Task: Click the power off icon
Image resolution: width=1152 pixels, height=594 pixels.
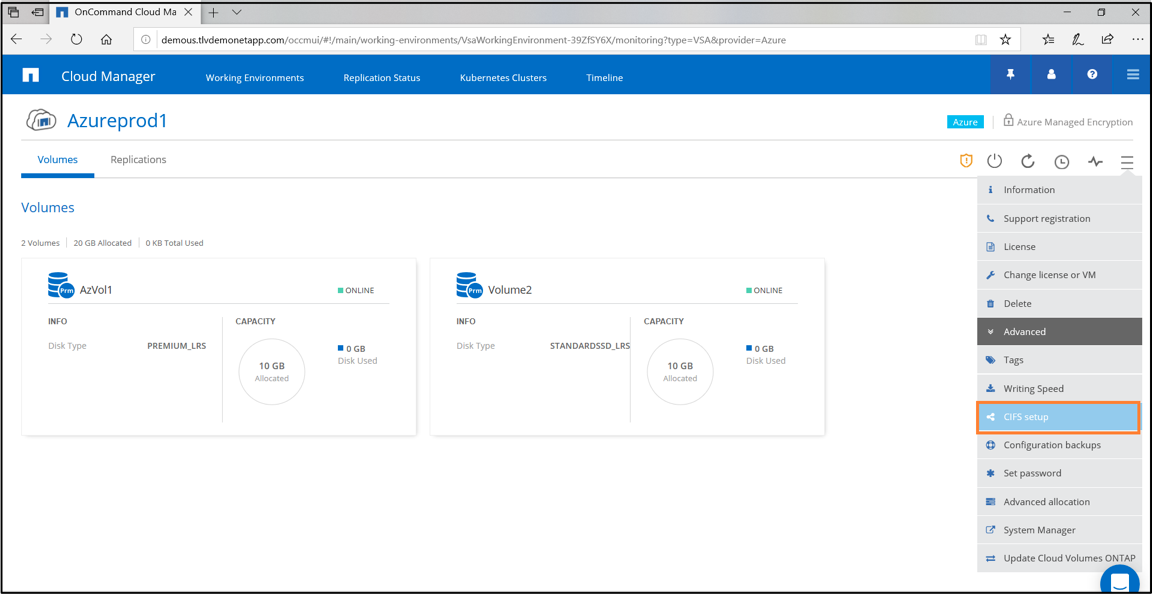Action: coord(994,161)
